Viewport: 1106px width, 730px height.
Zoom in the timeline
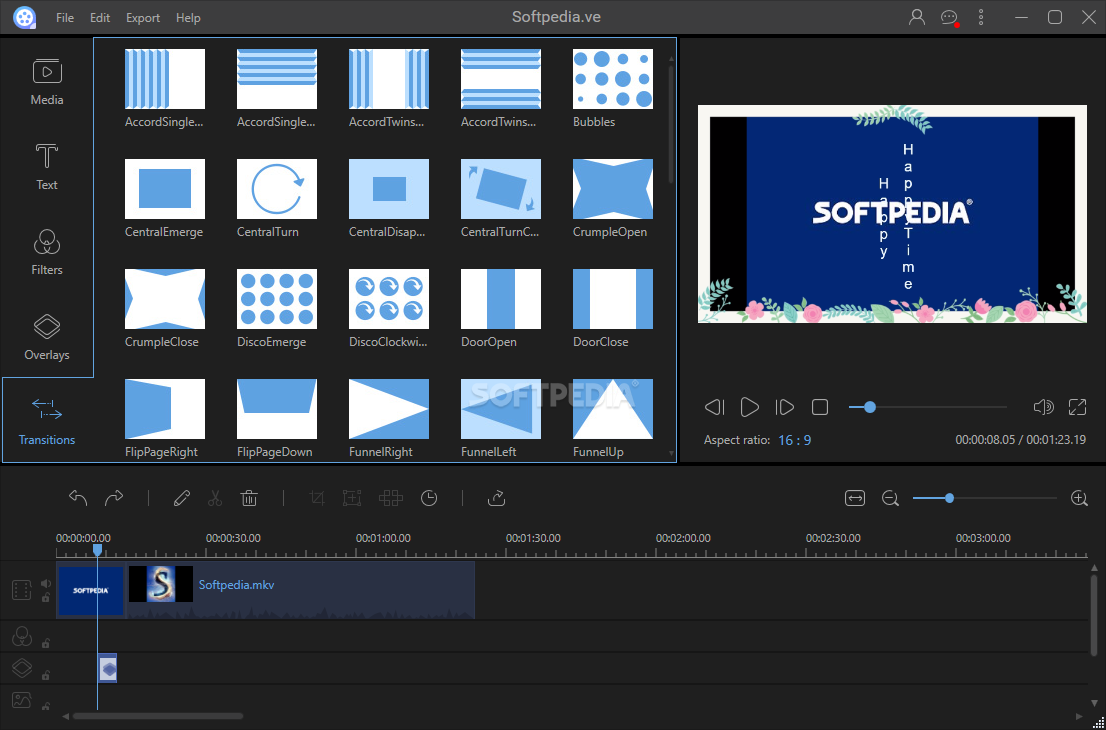1079,498
